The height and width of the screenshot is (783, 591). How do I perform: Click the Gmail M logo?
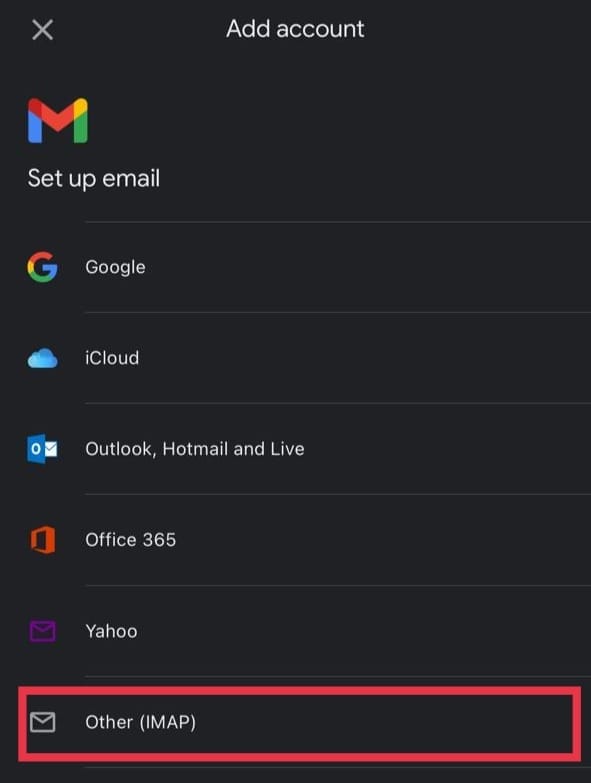pos(58,120)
